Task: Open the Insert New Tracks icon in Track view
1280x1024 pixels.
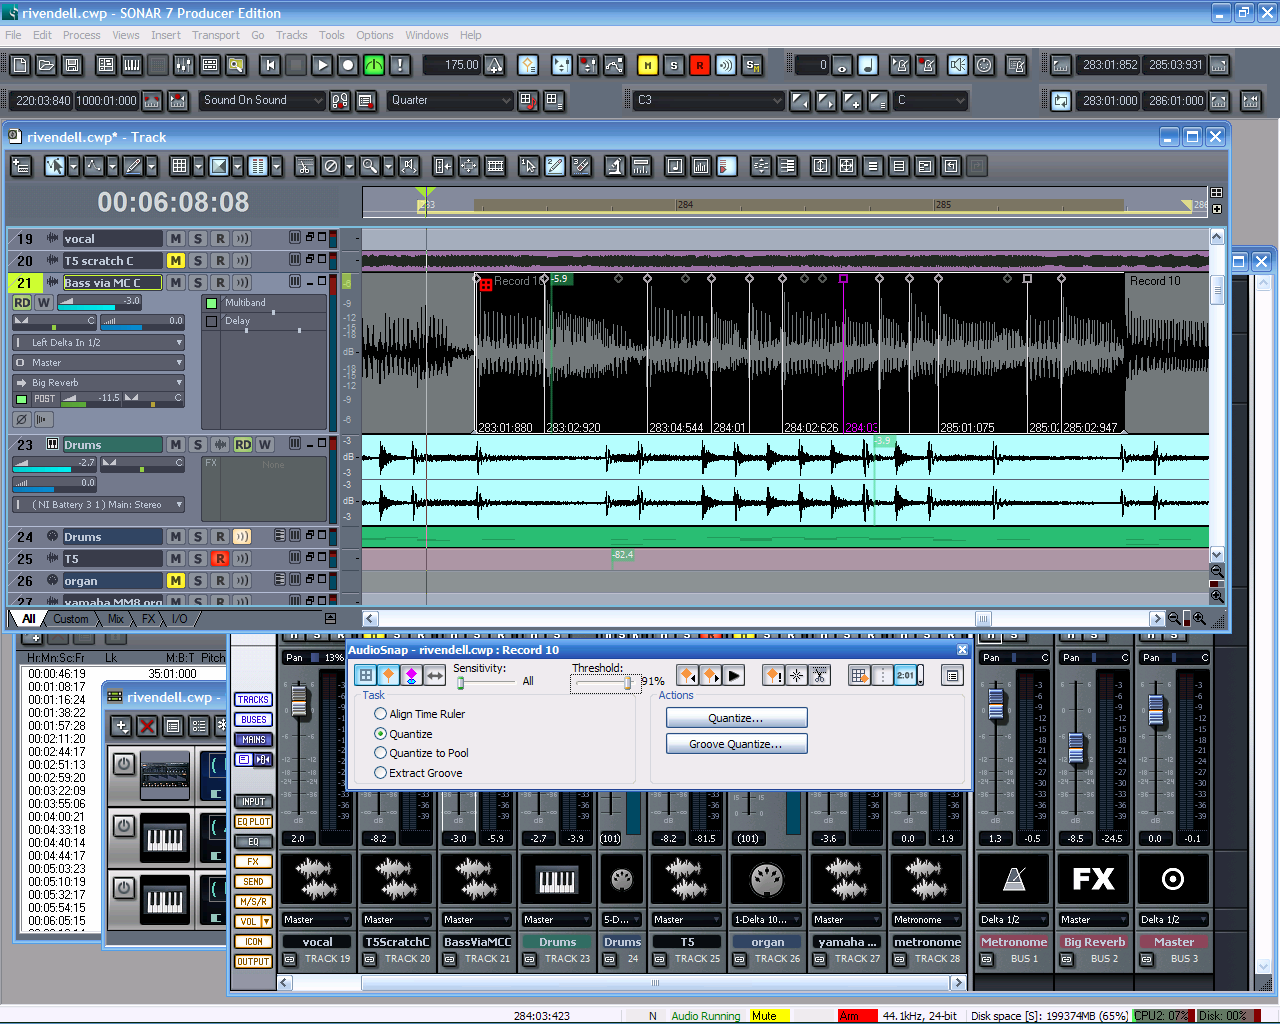Action: pos(20,166)
